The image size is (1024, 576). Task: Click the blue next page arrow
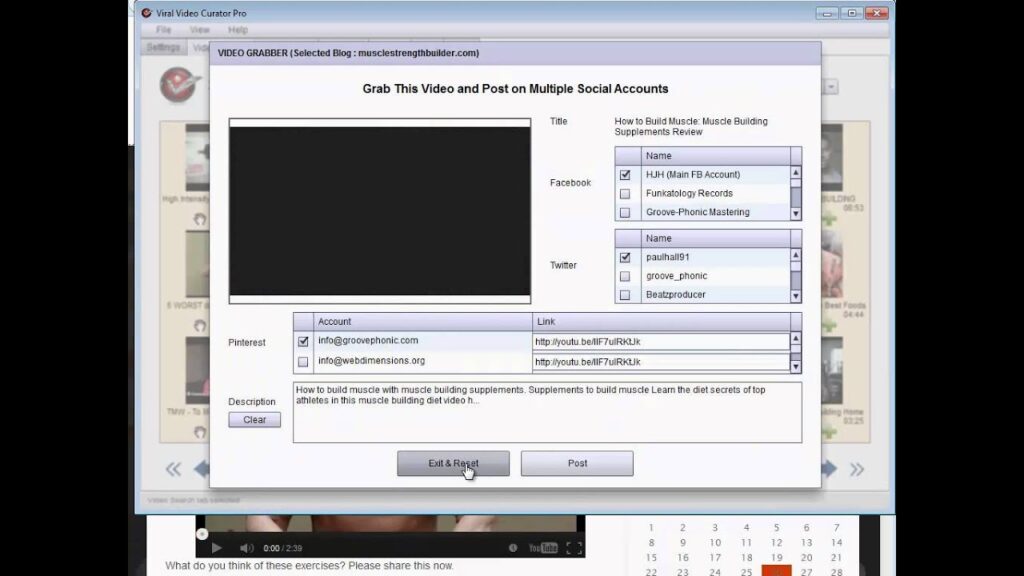click(829, 468)
